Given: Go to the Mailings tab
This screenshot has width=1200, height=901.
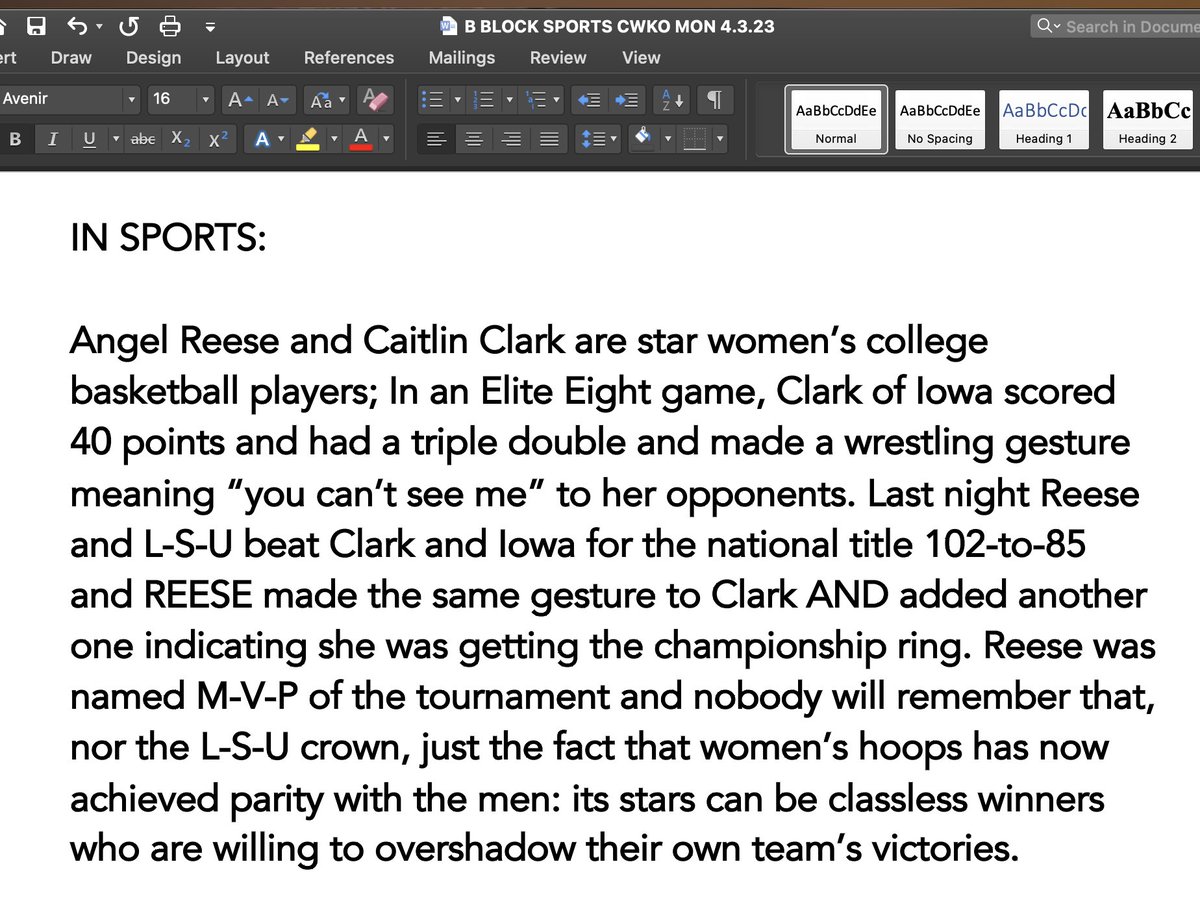Looking at the screenshot, I should [x=462, y=58].
